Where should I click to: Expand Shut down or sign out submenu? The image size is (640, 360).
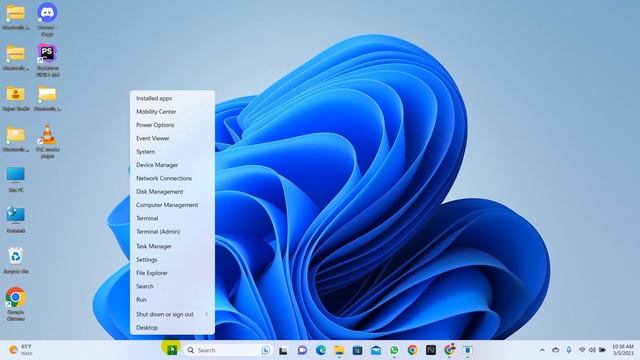point(172,314)
